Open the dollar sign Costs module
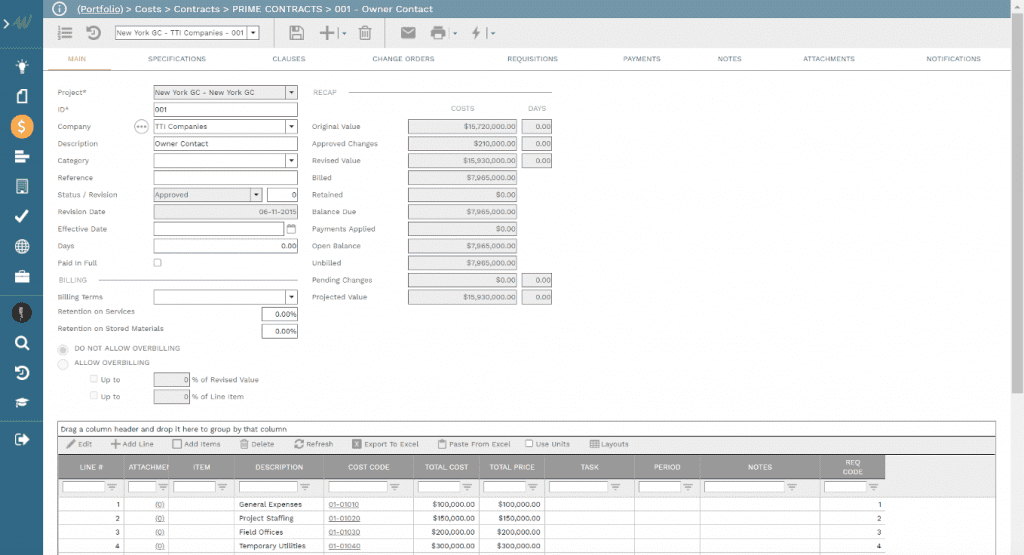 coord(22,126)
